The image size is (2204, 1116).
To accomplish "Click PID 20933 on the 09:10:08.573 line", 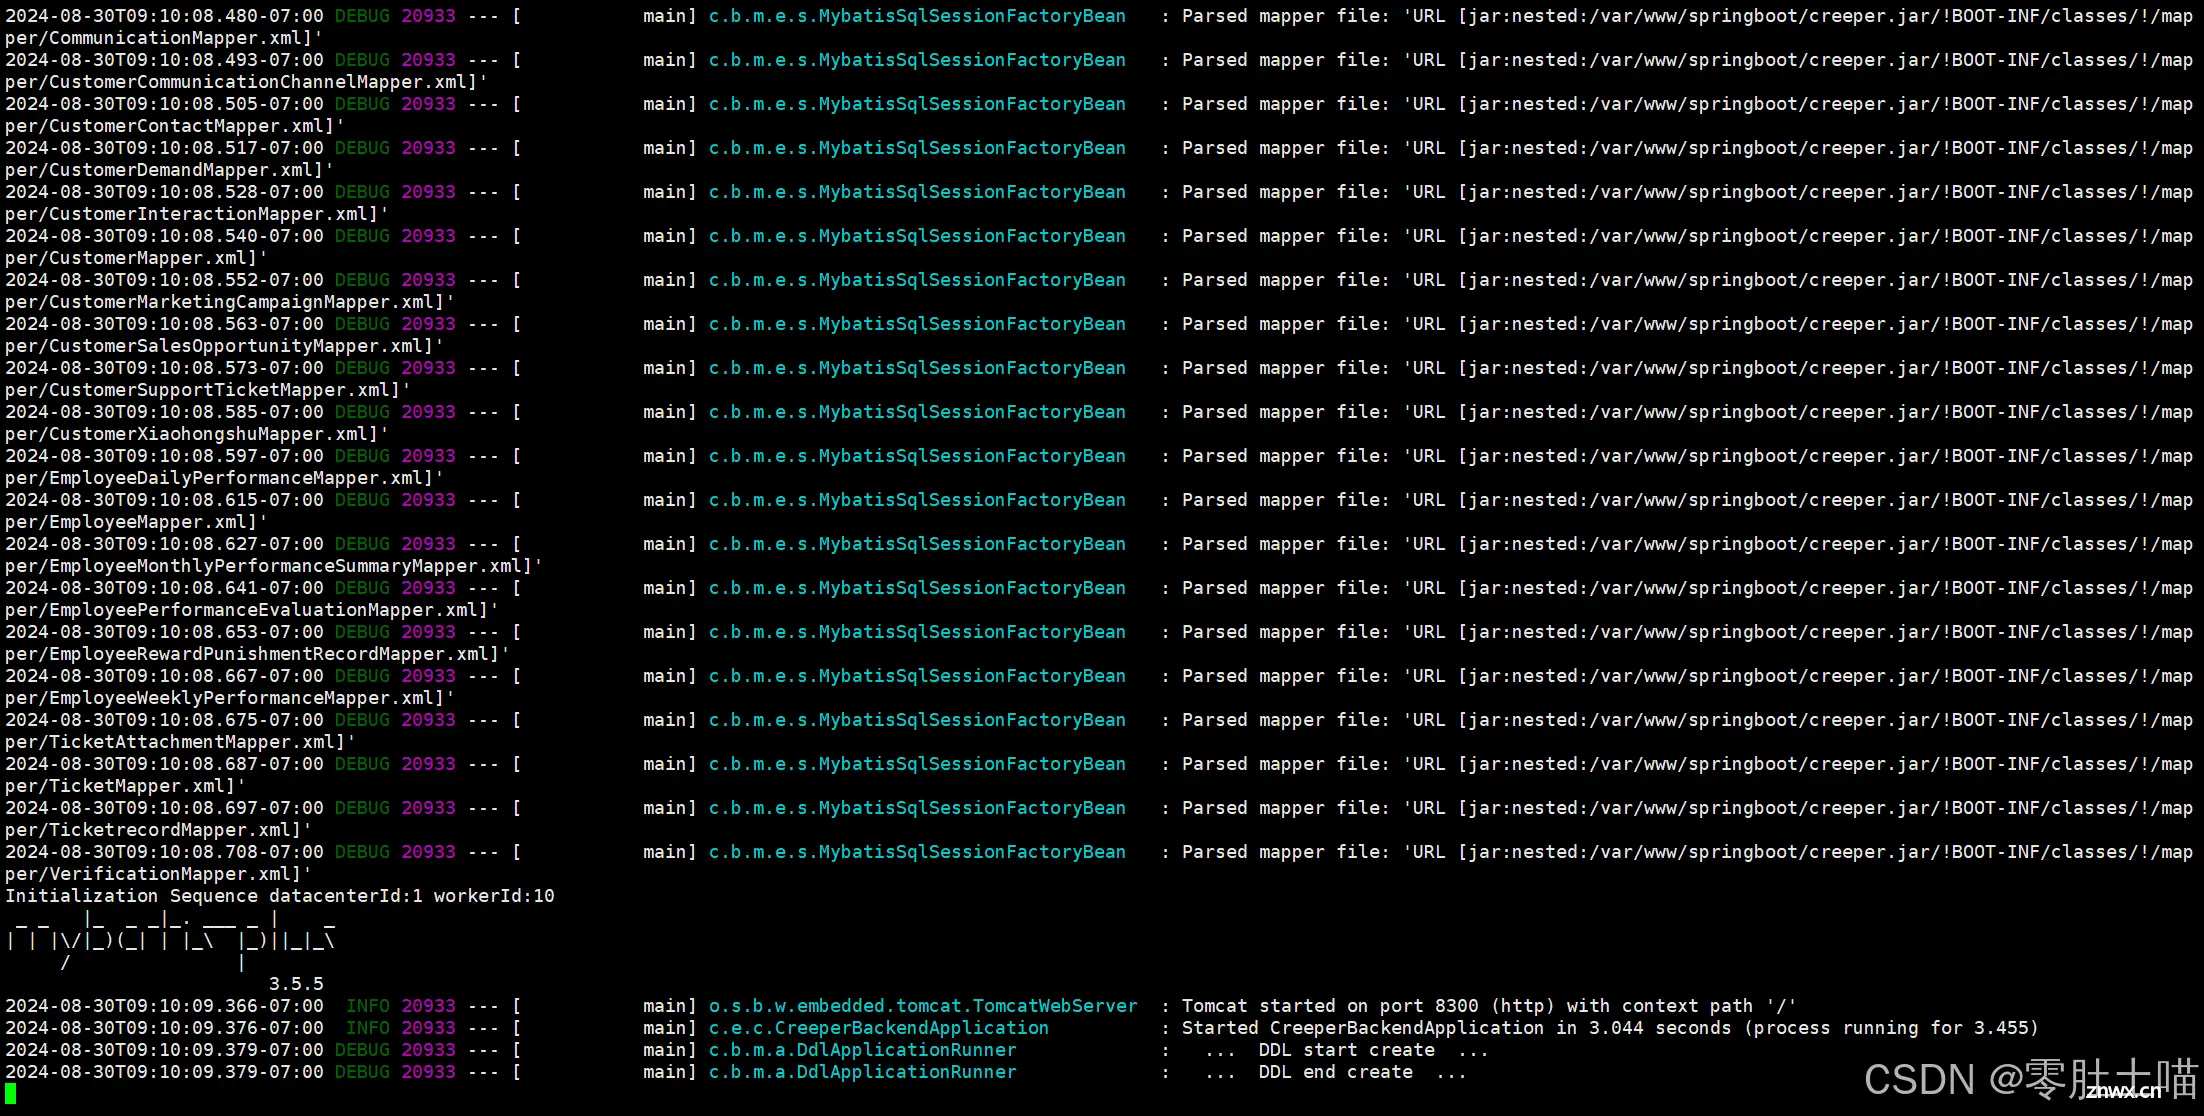I will (x=428, y=368).
